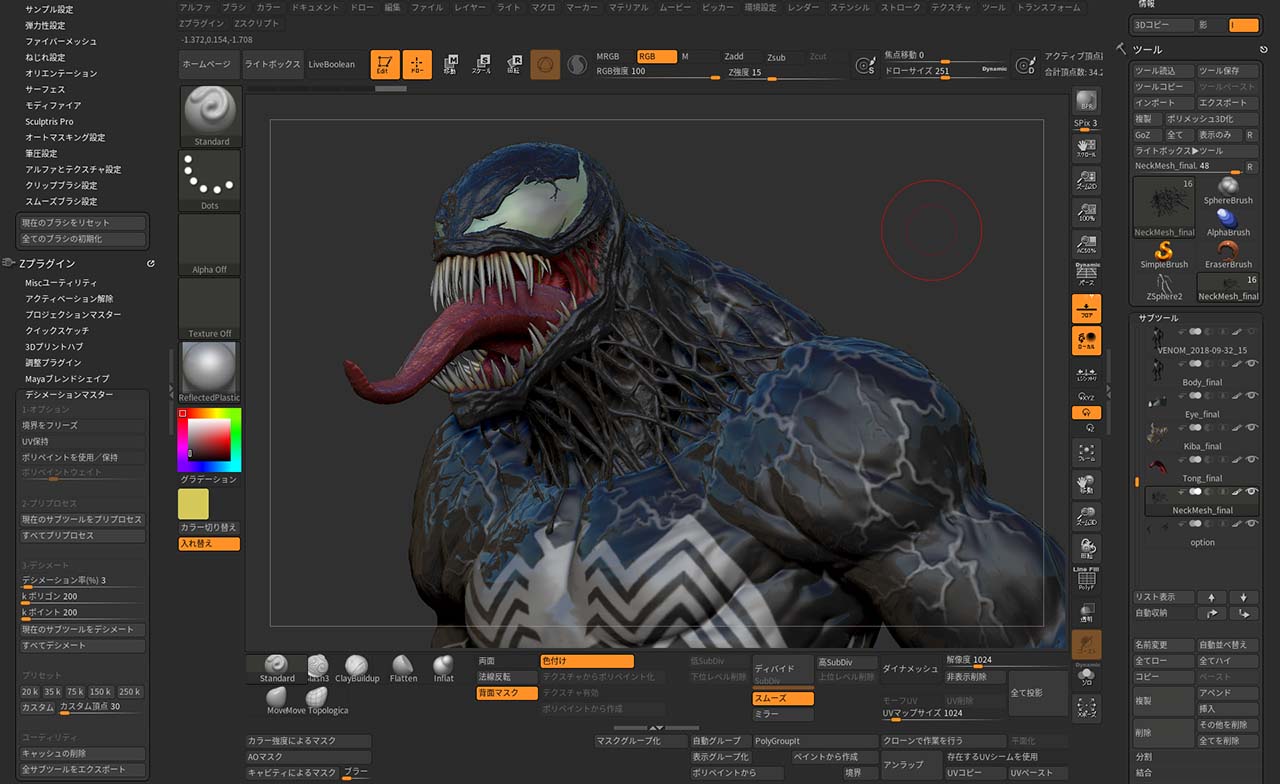1280x784 pixels.
Task: Select the SimpleBrush tool
Action: coord(1164,255)
